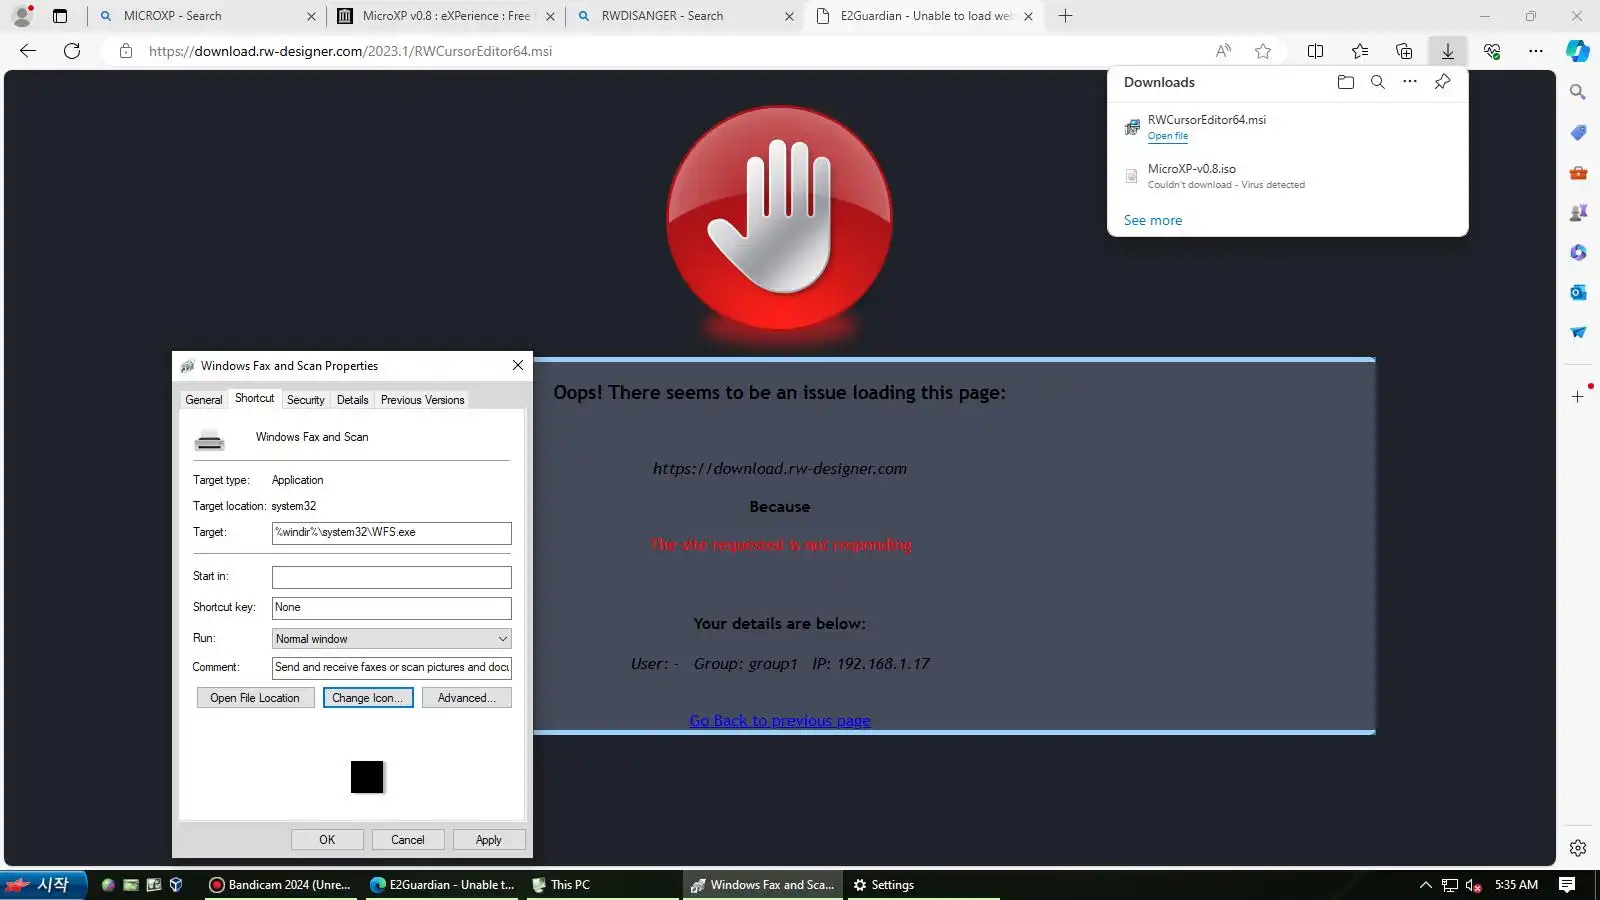This screenshot has height=900, width=1600.
Task: Refresh the current page
Action: (72, 51)
